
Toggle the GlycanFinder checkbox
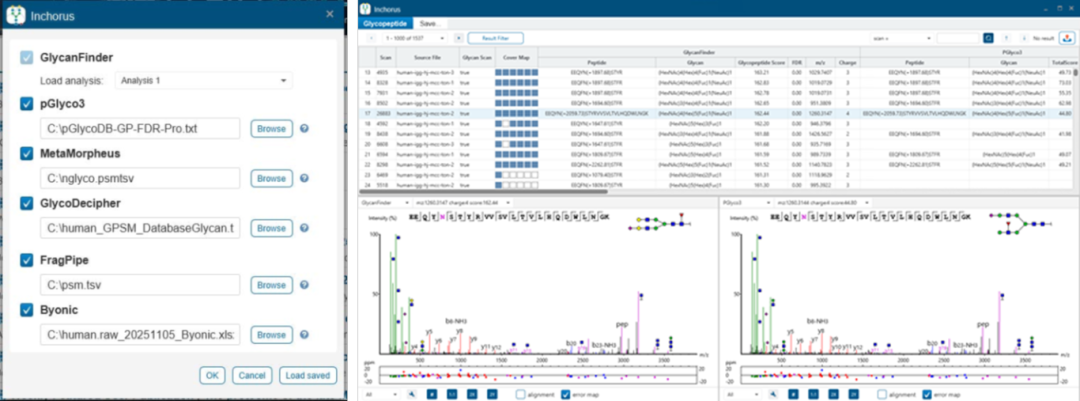26,58
